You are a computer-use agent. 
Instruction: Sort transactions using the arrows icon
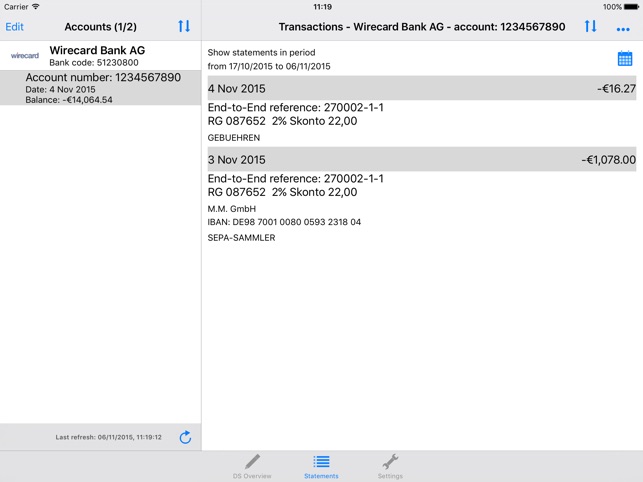tap(591, 26)
